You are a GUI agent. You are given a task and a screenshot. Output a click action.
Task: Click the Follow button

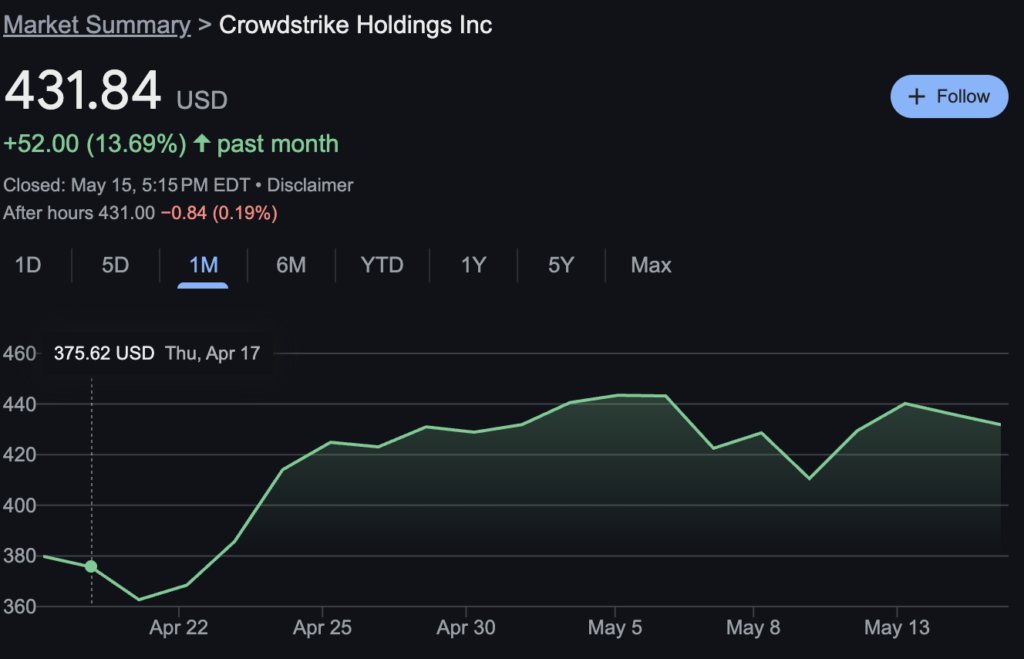949,97
